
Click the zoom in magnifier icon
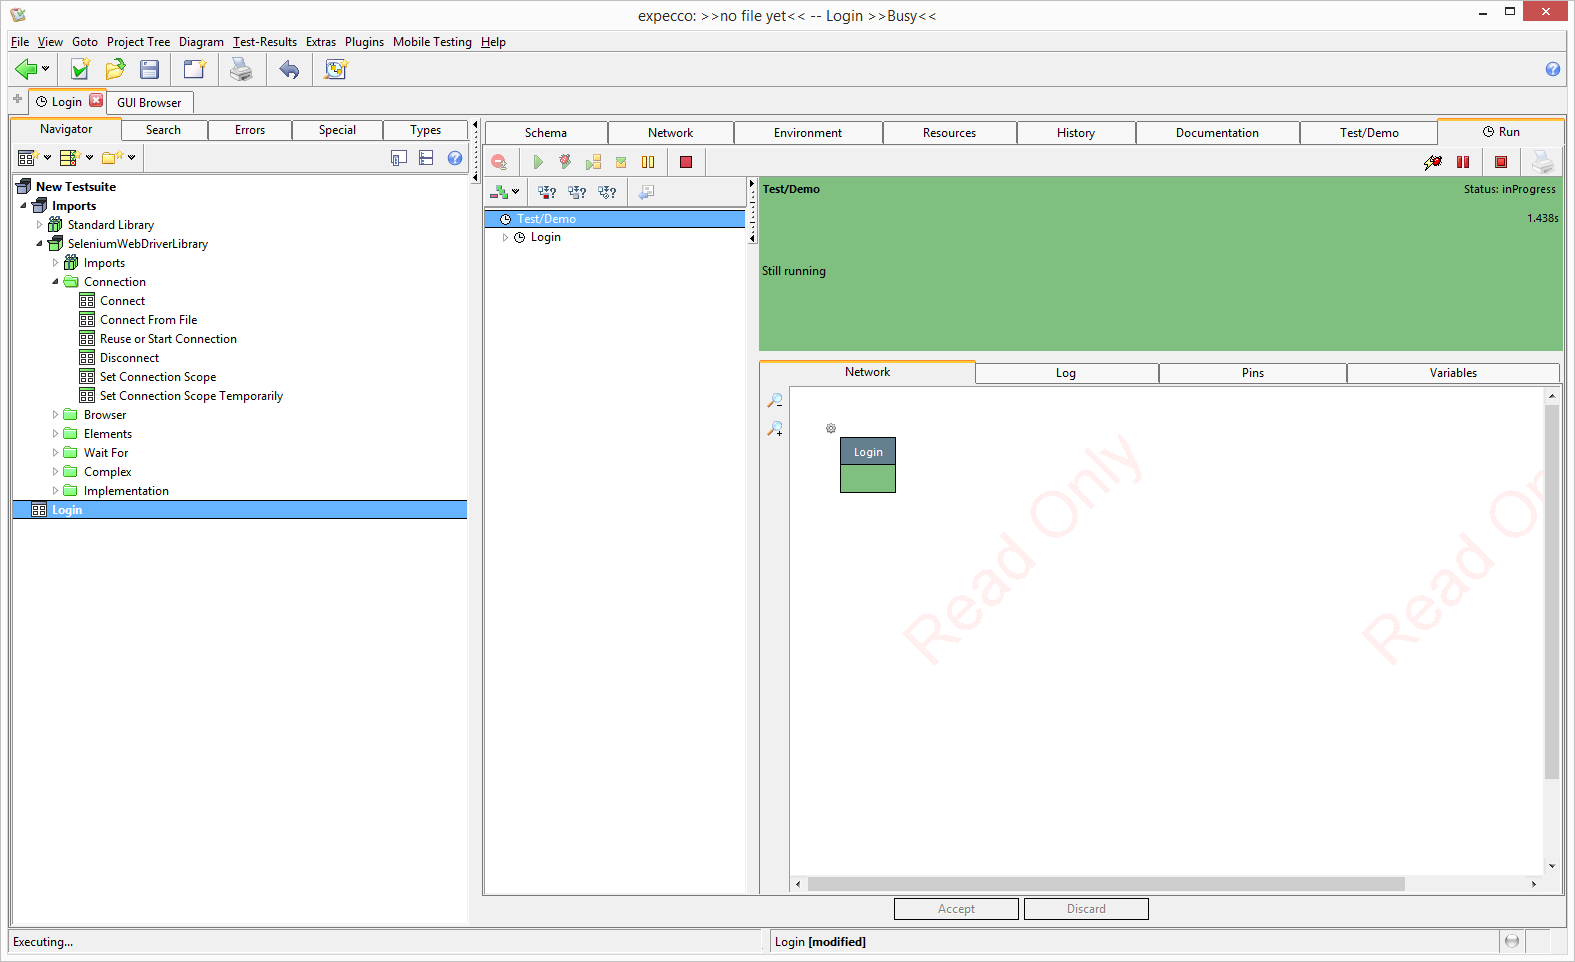coord(775,429)
